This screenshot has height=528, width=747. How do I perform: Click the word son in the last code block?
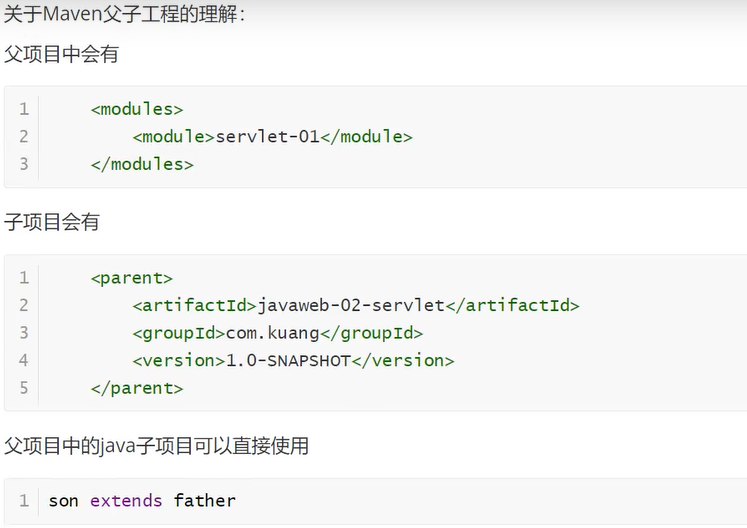click(63, 501)
